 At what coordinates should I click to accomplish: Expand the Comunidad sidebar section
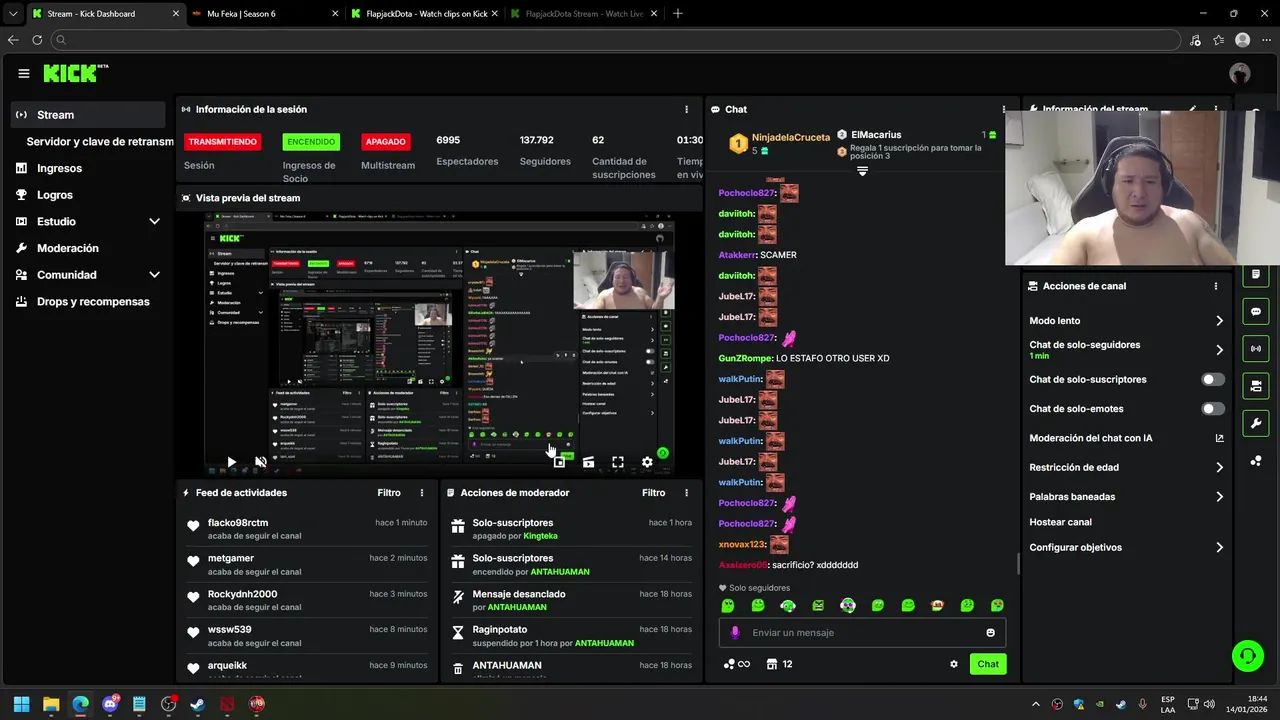pos(154,275)
